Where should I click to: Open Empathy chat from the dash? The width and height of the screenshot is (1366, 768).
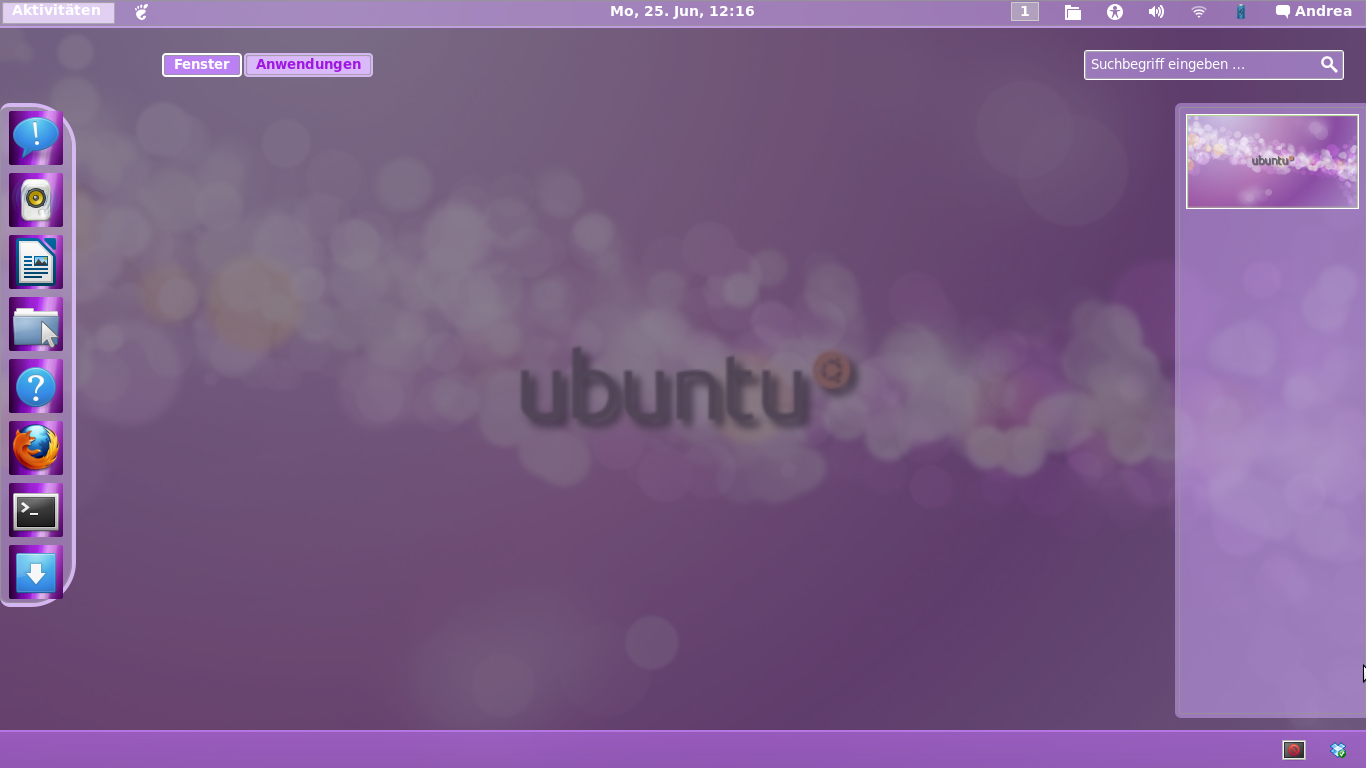pyautogui.click(x=36, y=138)
